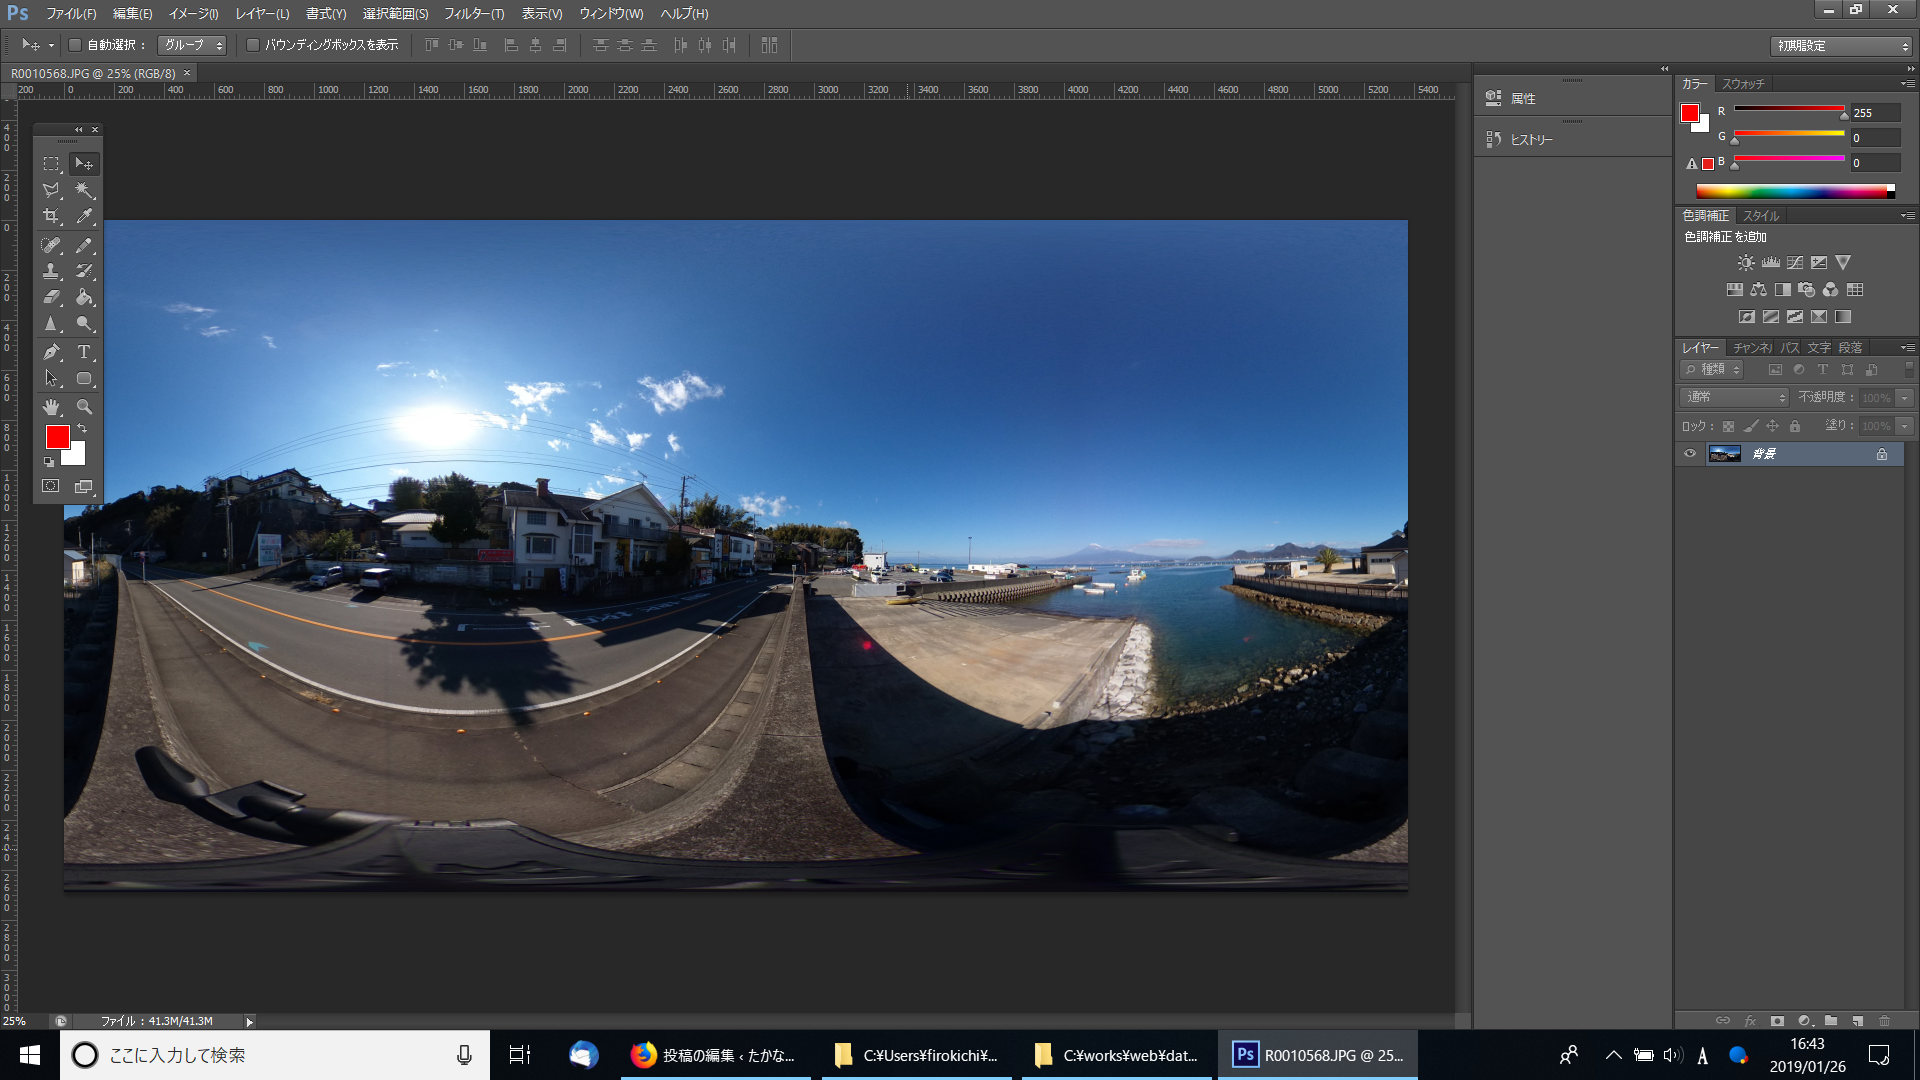Screen dimensions: 1920x1080
Task: Select the Magic Wand tool
Action: click(x=85, y=190)
